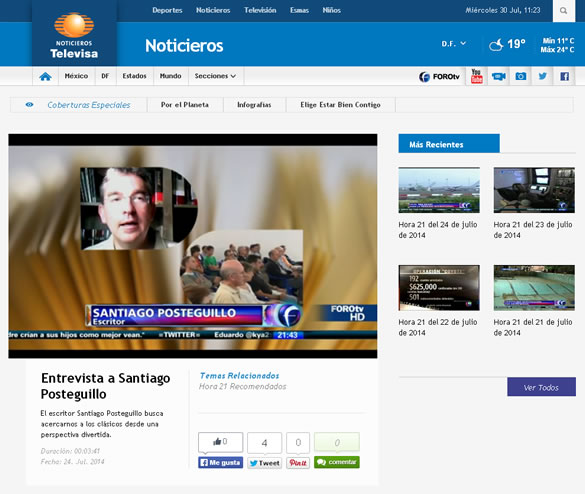Viewport: 585px width, 494px height.
Task: Select the Más Recientes tab header
Action: point(449,144)
